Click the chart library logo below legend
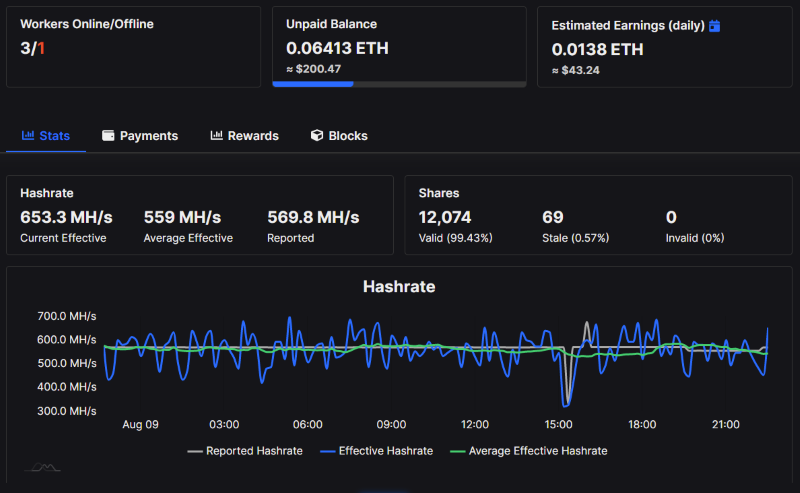 click(43, 467)
